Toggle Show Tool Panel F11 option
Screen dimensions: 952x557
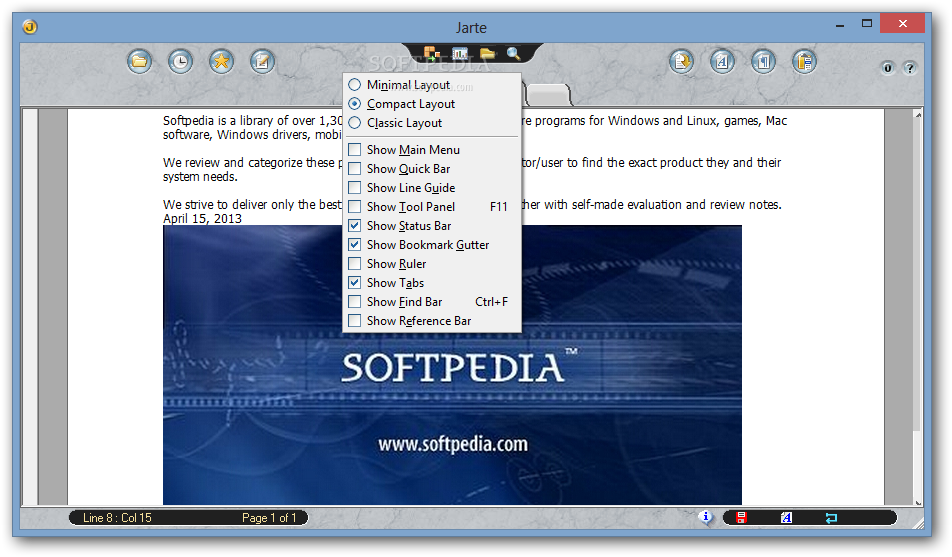tap(431, 207)
